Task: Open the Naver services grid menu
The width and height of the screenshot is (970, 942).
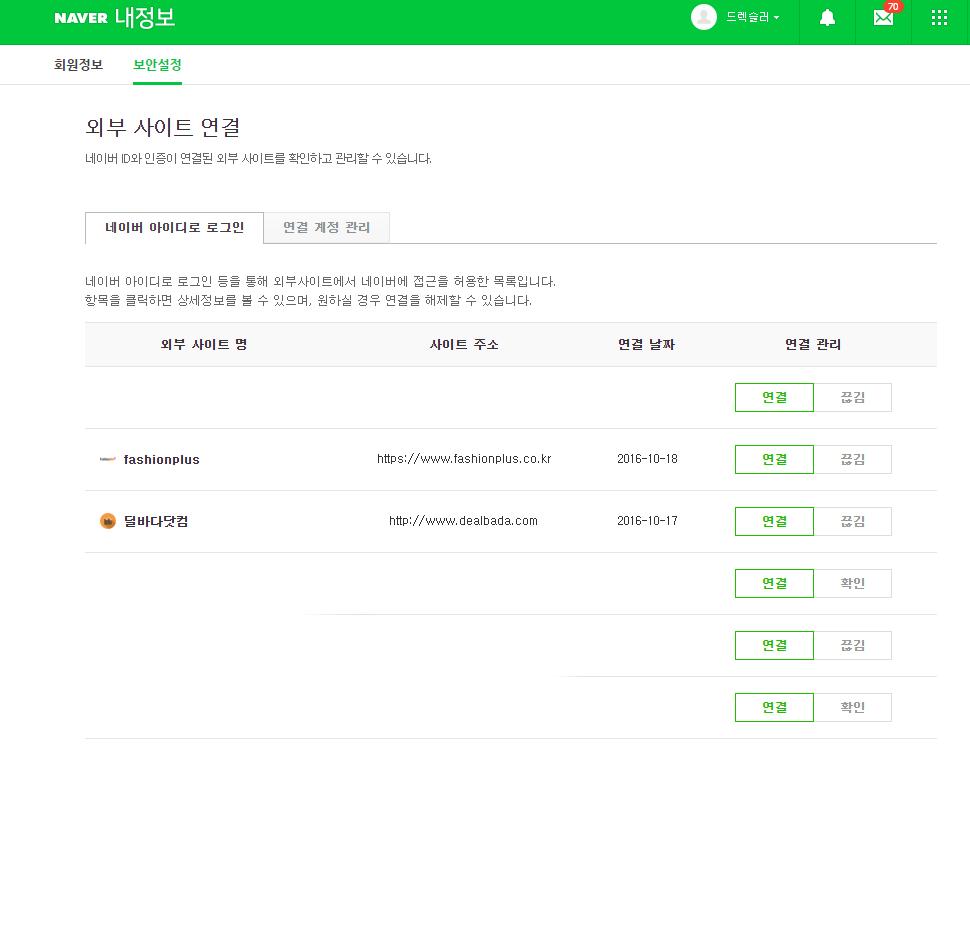Action: [x=939, y=18]
